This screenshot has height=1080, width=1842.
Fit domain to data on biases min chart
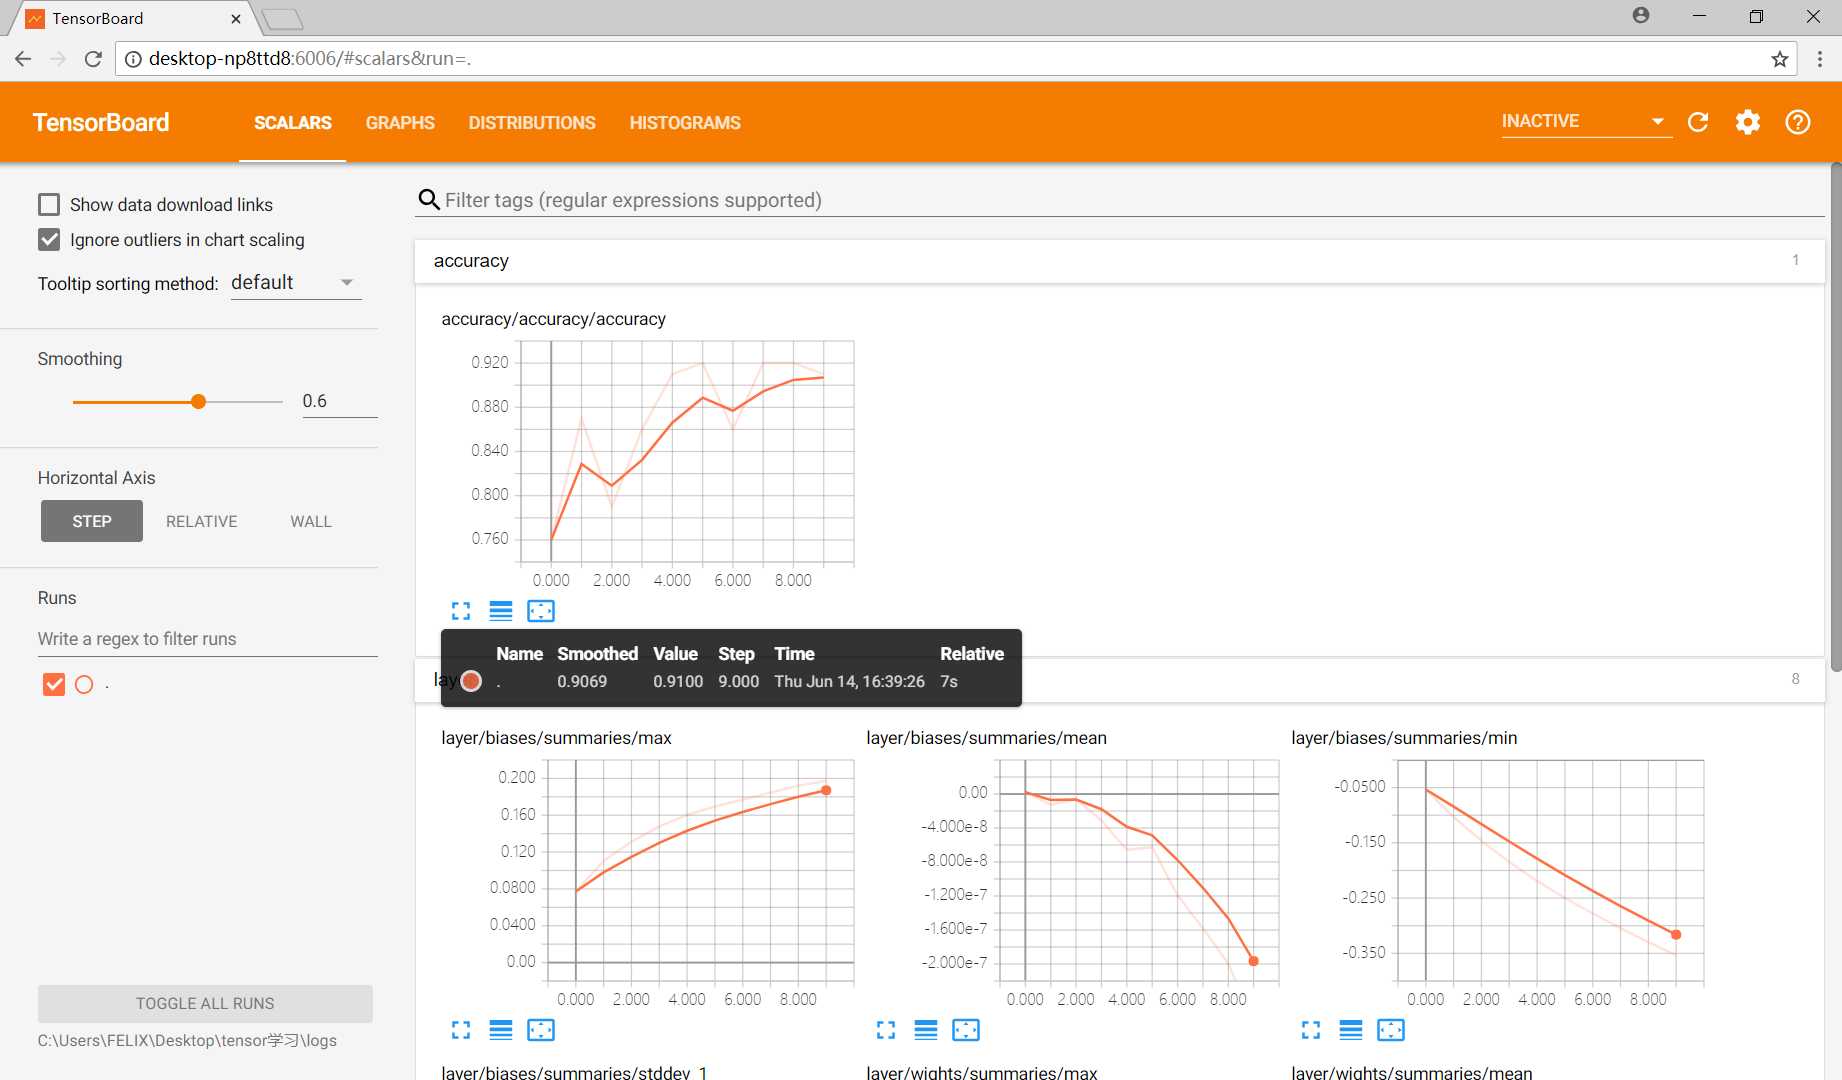[x=1391, y=1029]
